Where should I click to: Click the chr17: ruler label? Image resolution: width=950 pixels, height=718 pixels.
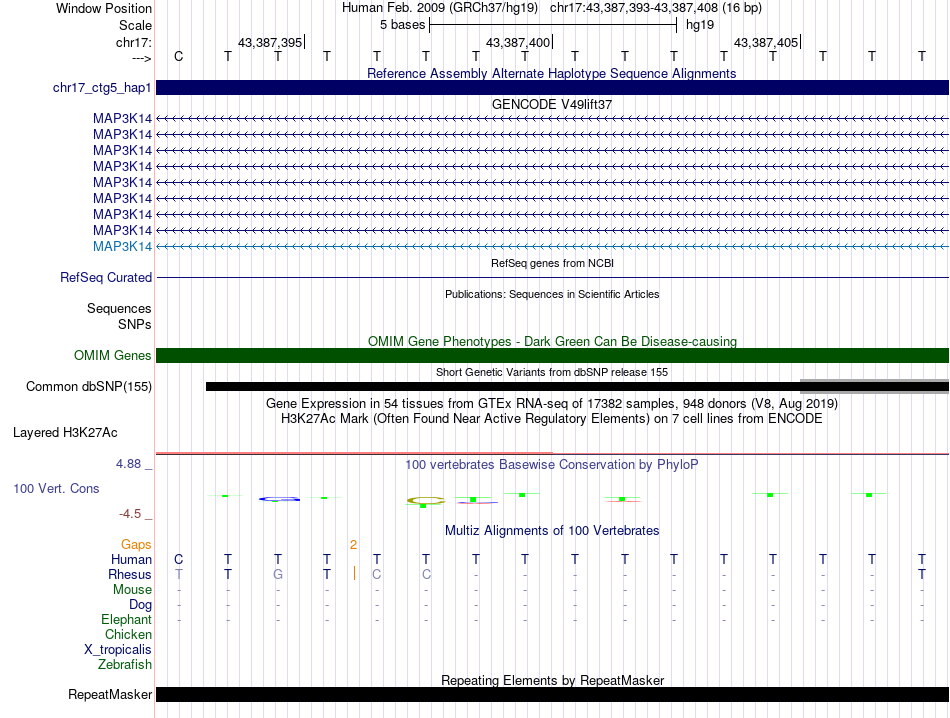(x=133, y=42)
